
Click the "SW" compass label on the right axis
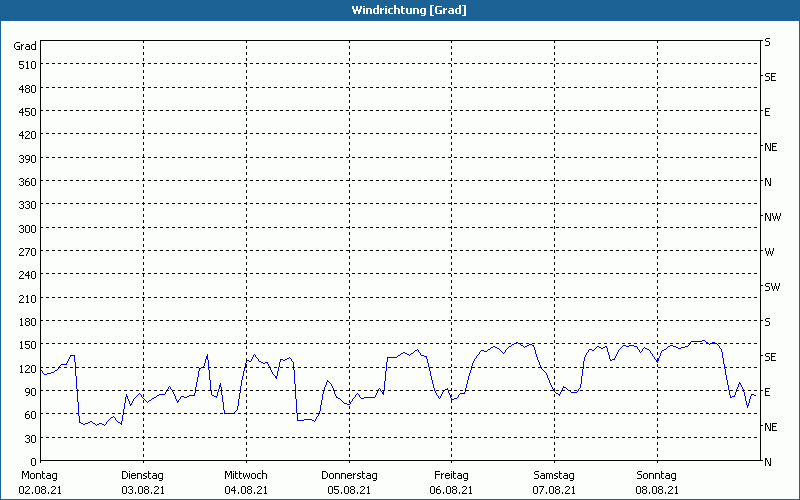pyautogui.click(x=772, y=287)
